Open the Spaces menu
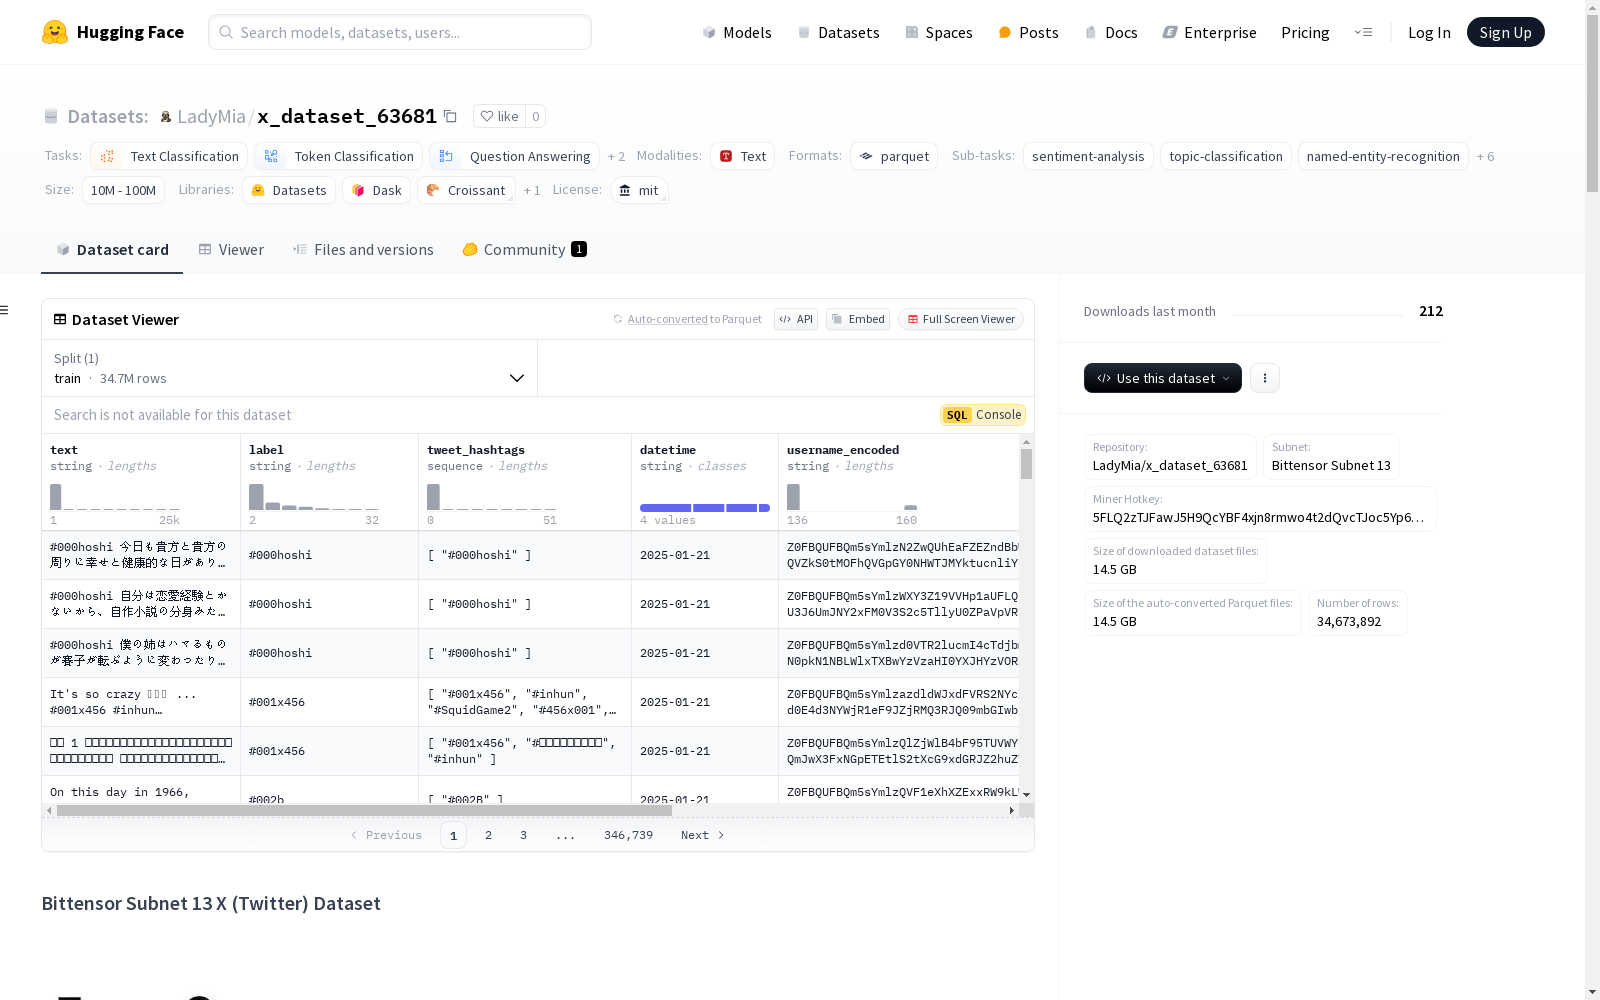Image resolution: width=1600 pixels, height=1000 pixels. [x=939, y=32]
